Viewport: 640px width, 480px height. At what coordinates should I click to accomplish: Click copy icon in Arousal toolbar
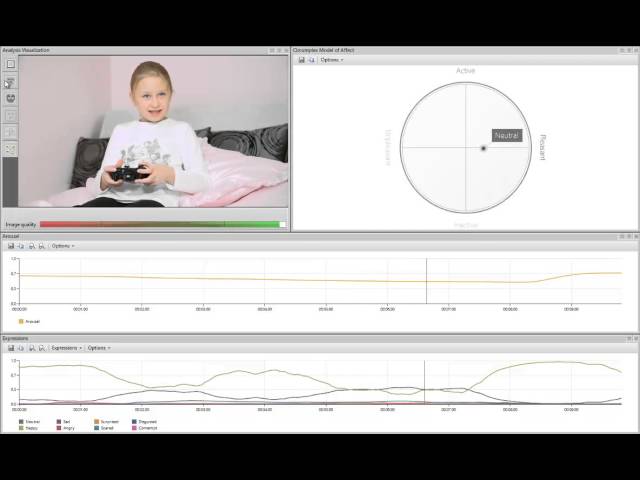coord(21,246)
